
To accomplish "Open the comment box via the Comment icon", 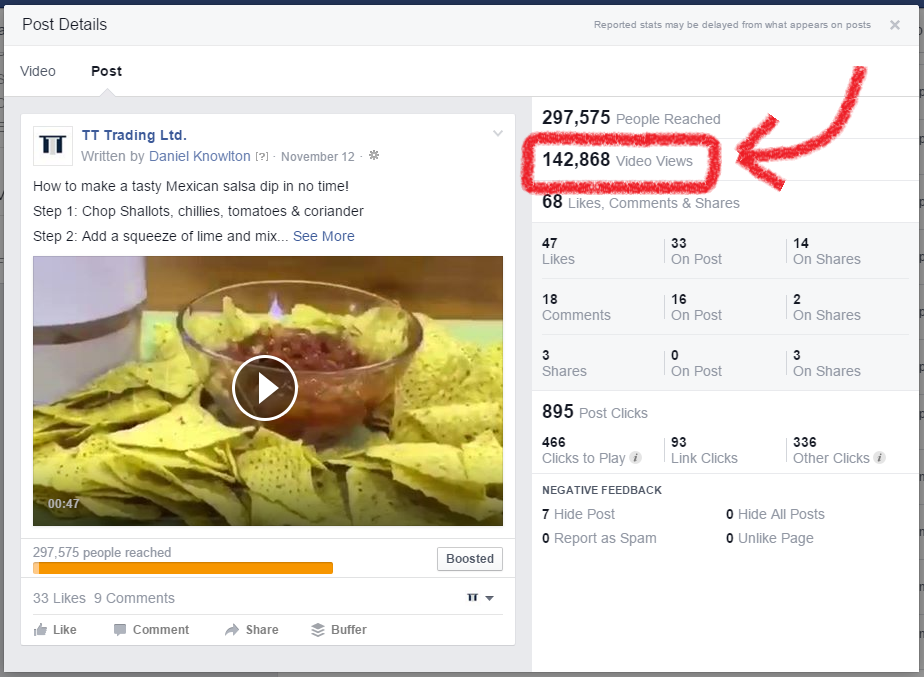I will [x=120, y=629].
